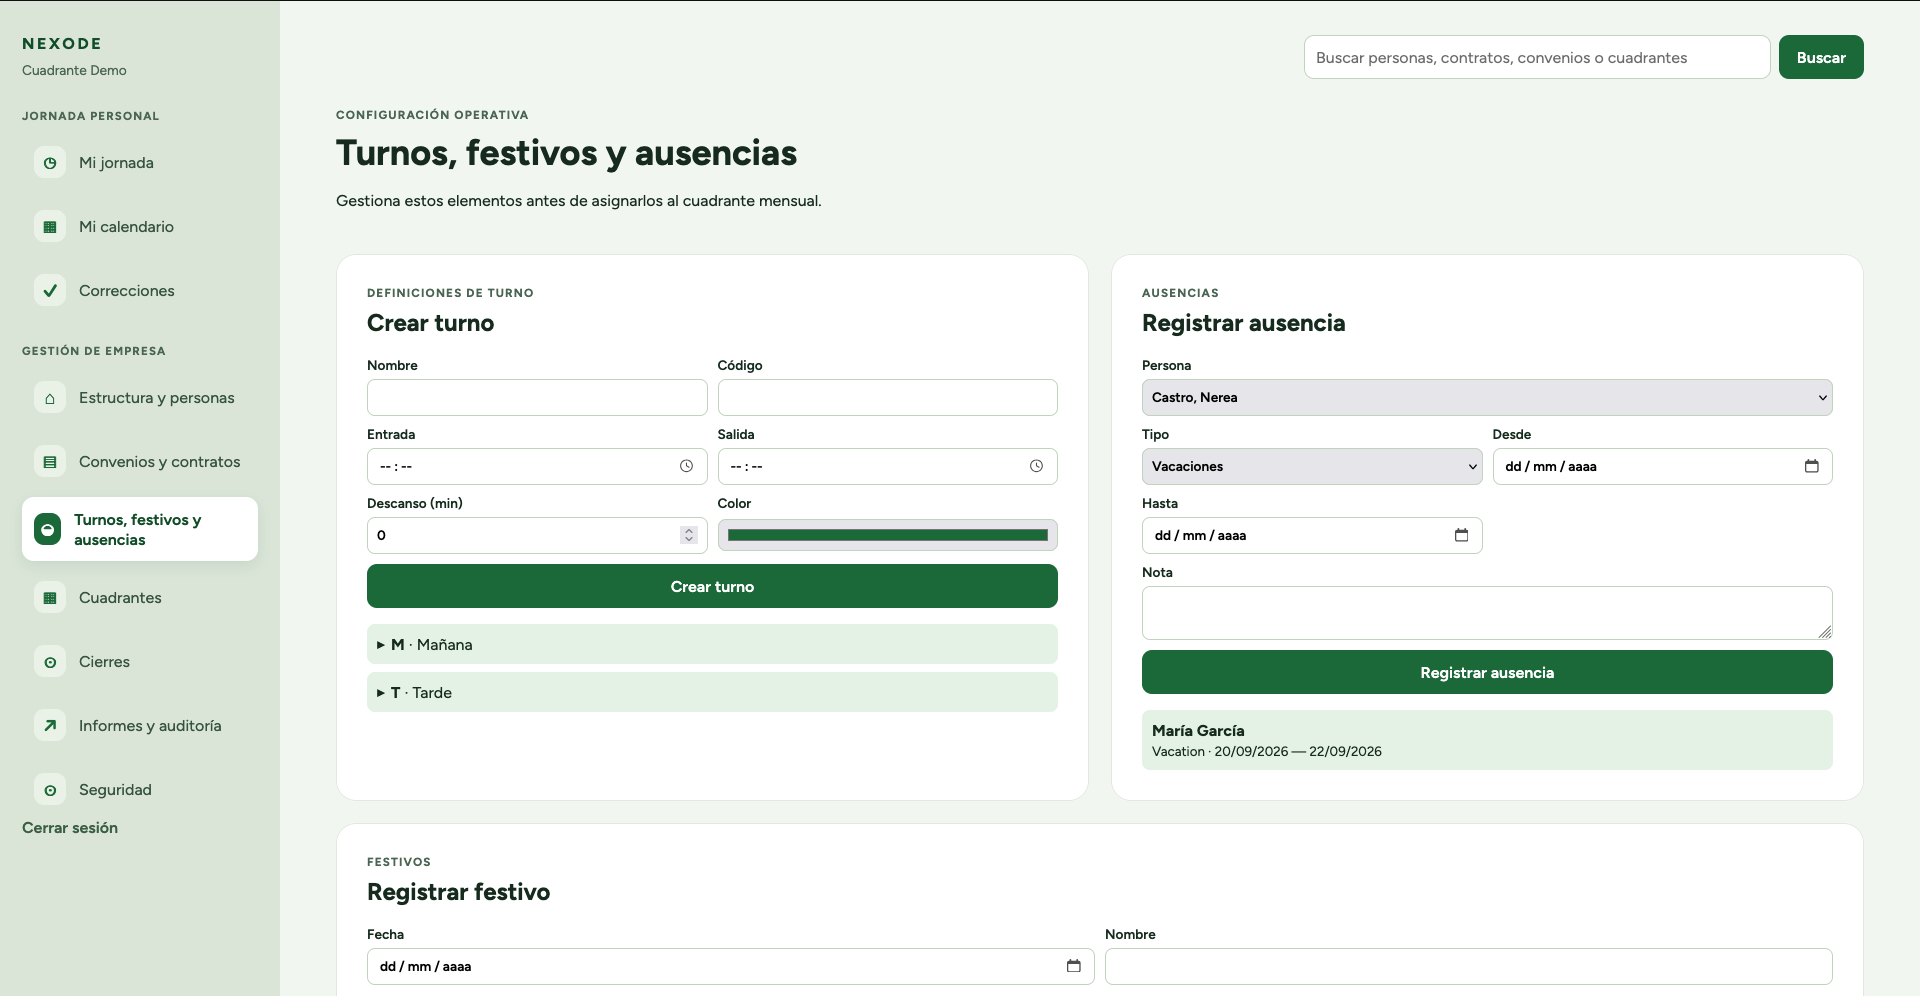This screenshot has width=1920, height=996.
Task: Expand the T · Tarde turno row
Action: point(712,693)
